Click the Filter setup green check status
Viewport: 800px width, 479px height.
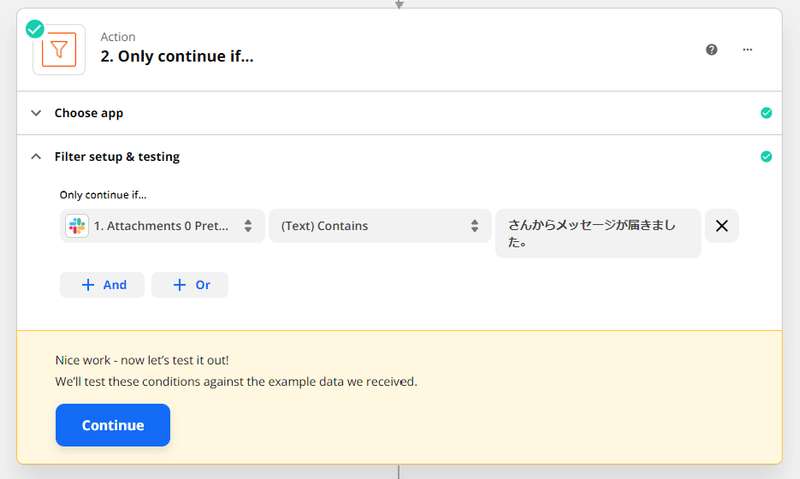pos(766,157)
